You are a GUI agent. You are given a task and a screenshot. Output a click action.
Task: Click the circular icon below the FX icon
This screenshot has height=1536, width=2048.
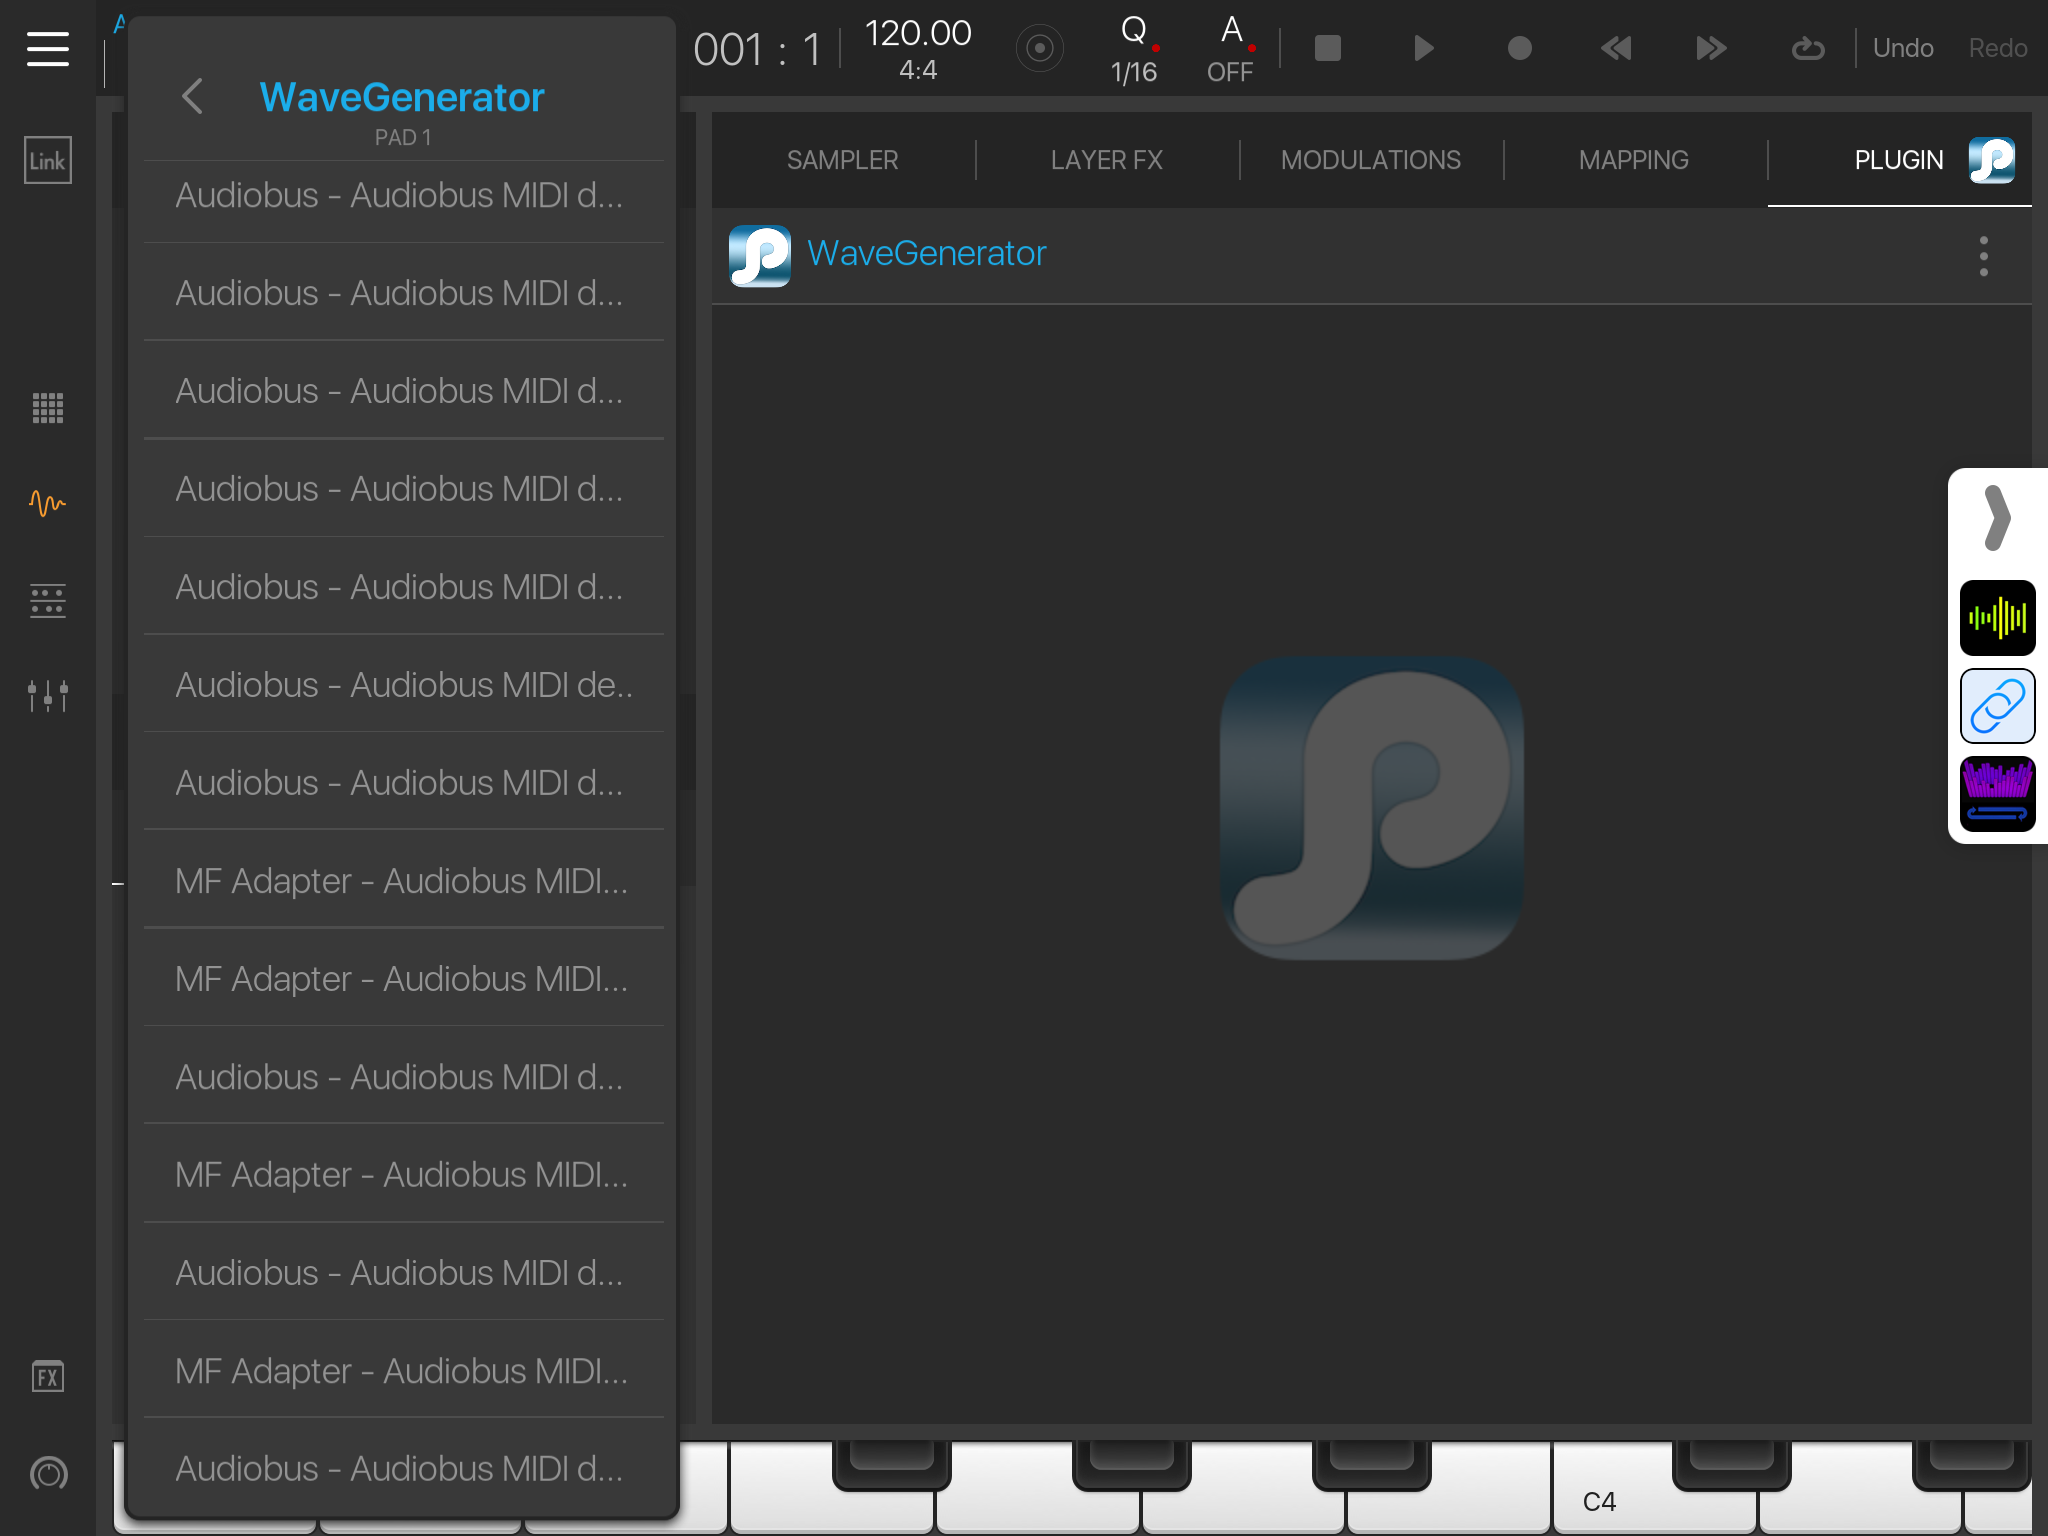pyautogui.click(x=48, y=1473)
